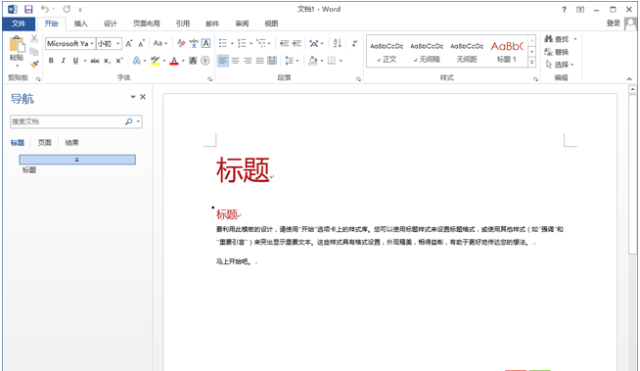Apply red font color swatch

(x=174, y=61)
